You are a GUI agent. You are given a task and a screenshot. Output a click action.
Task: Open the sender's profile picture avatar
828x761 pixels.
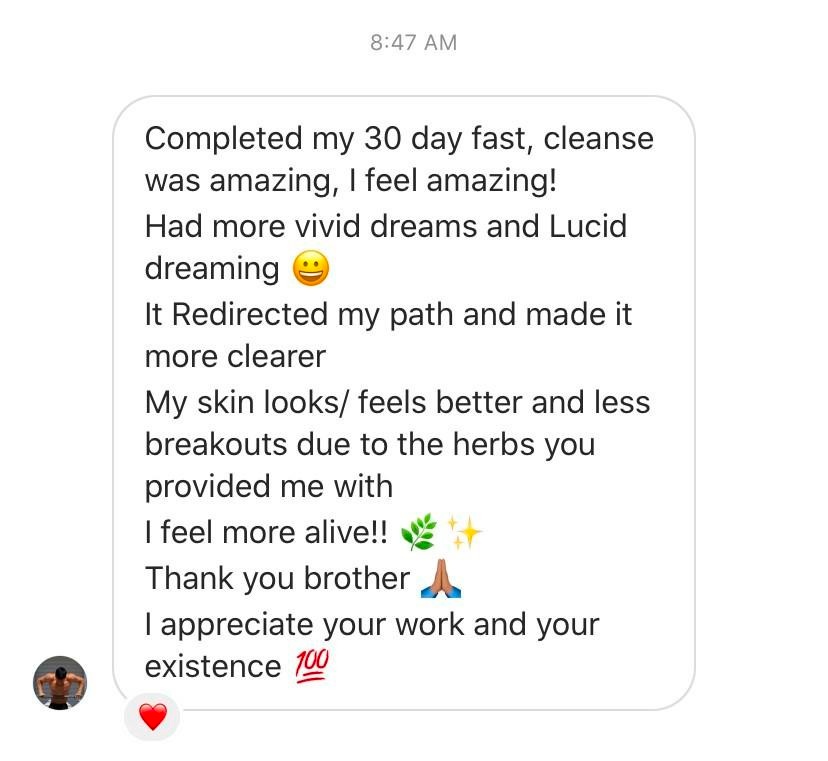click(60, 683)
